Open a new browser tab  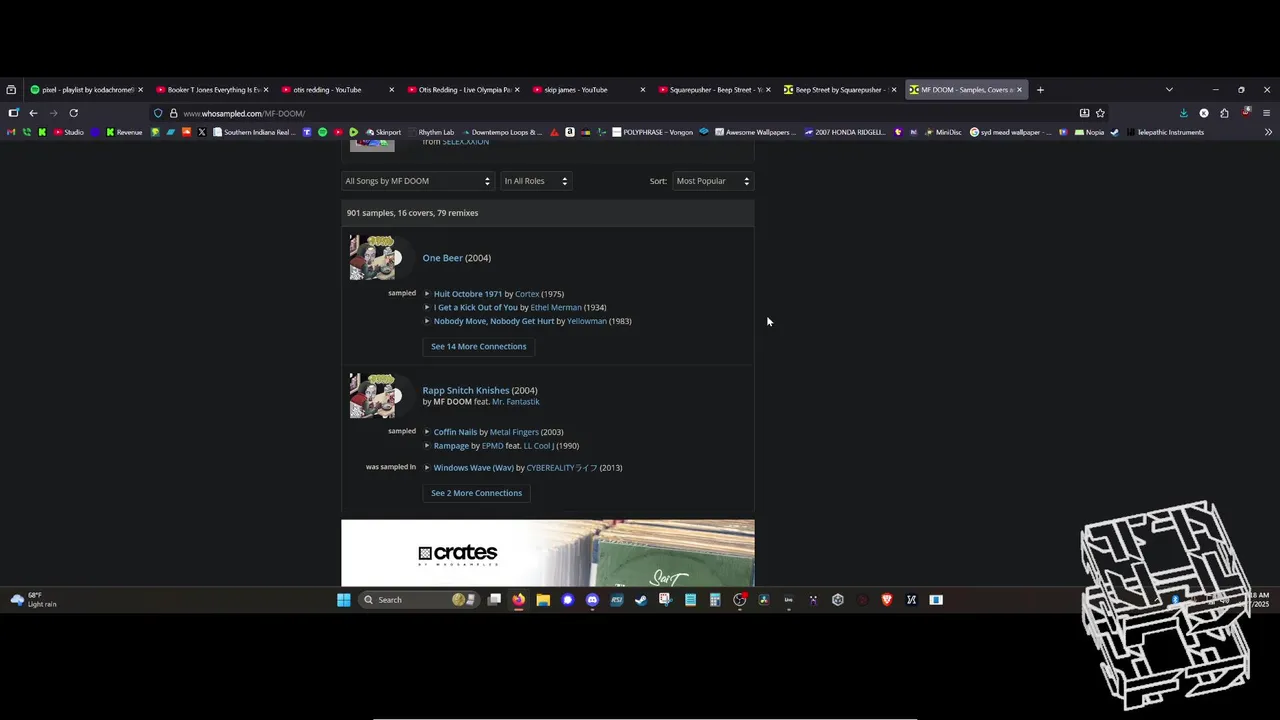point(1040,90)
